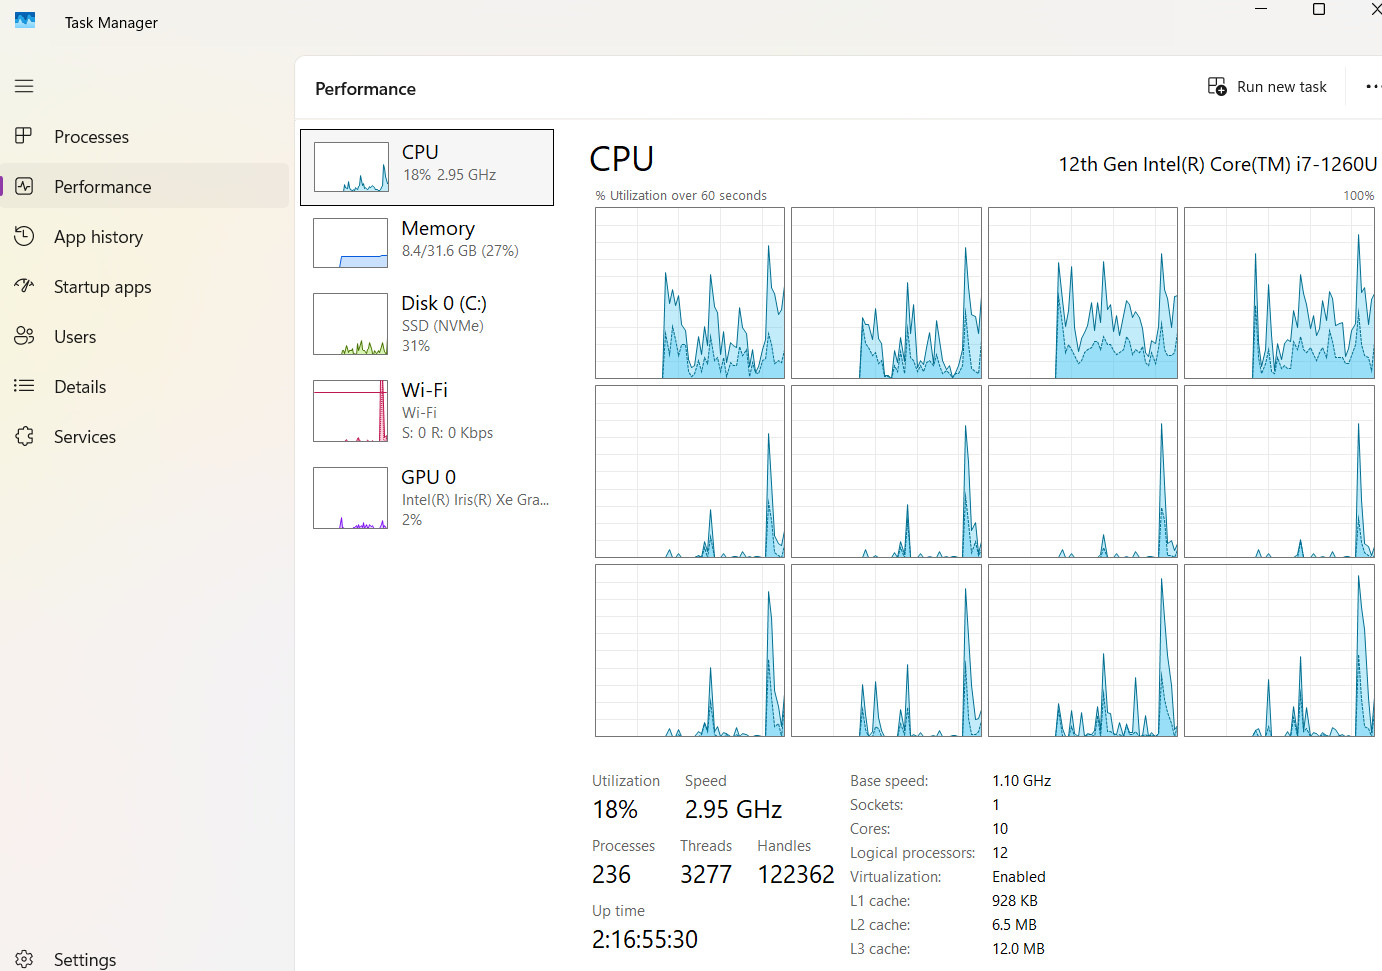
Task: Open the three-dot more options menu
Action: click(1373, 87)
